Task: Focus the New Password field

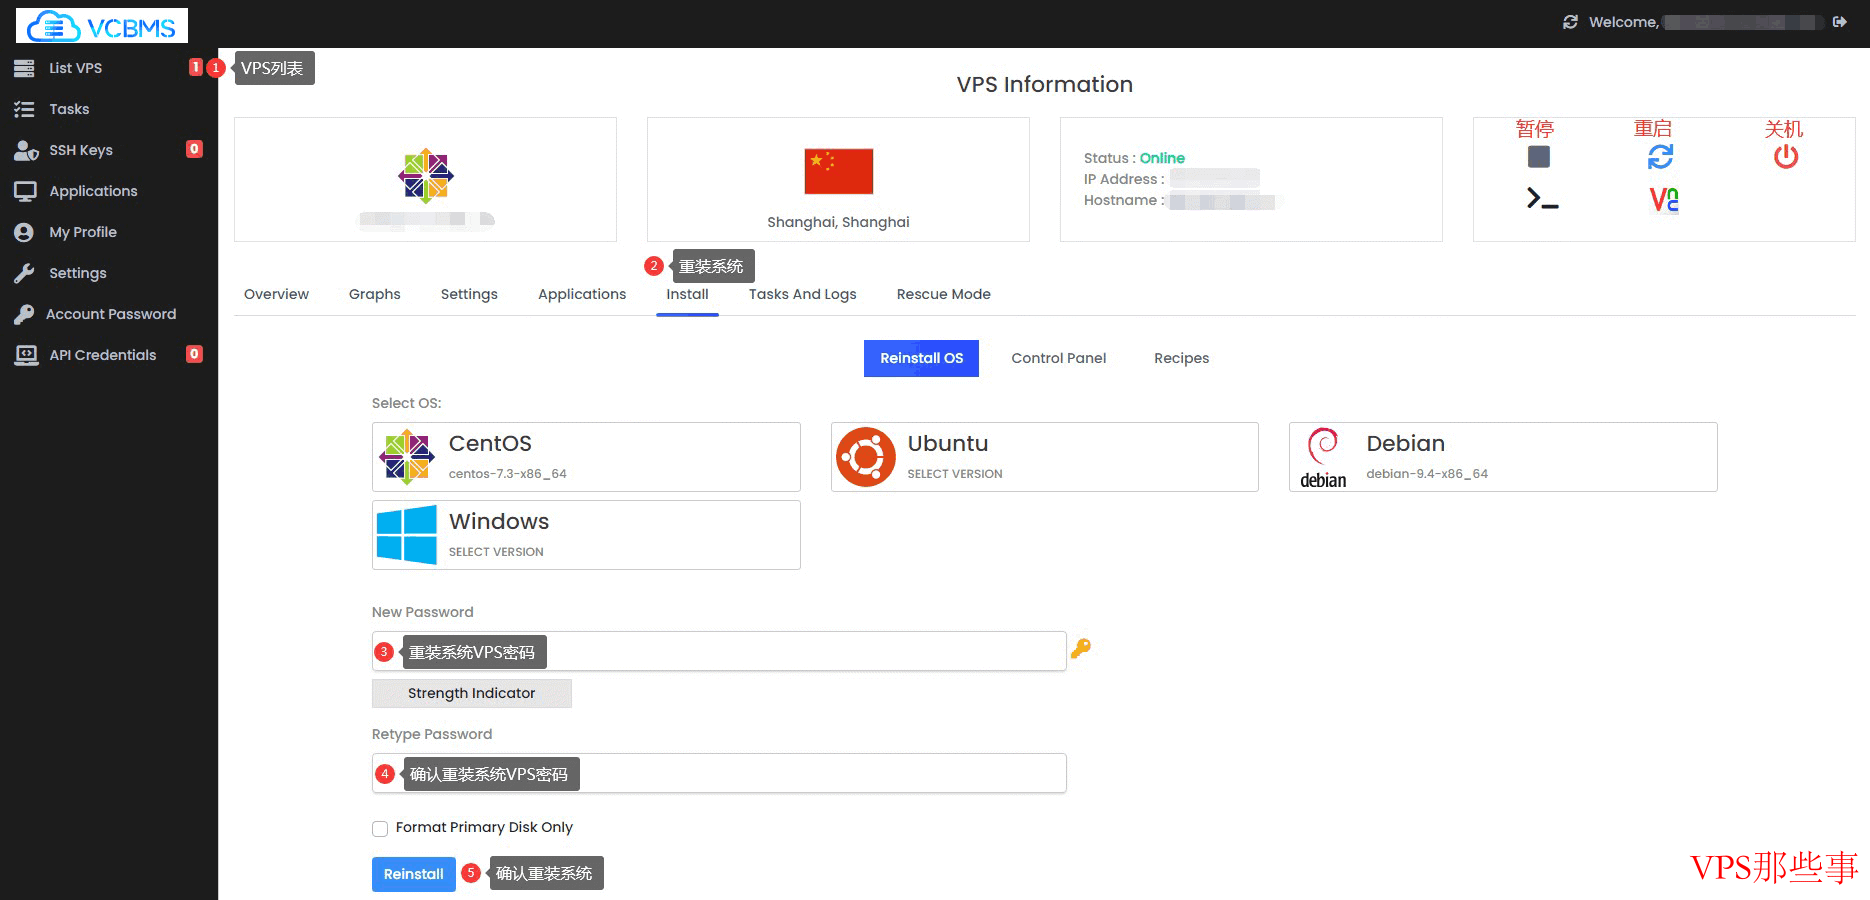Action: (x=719, y=651)
